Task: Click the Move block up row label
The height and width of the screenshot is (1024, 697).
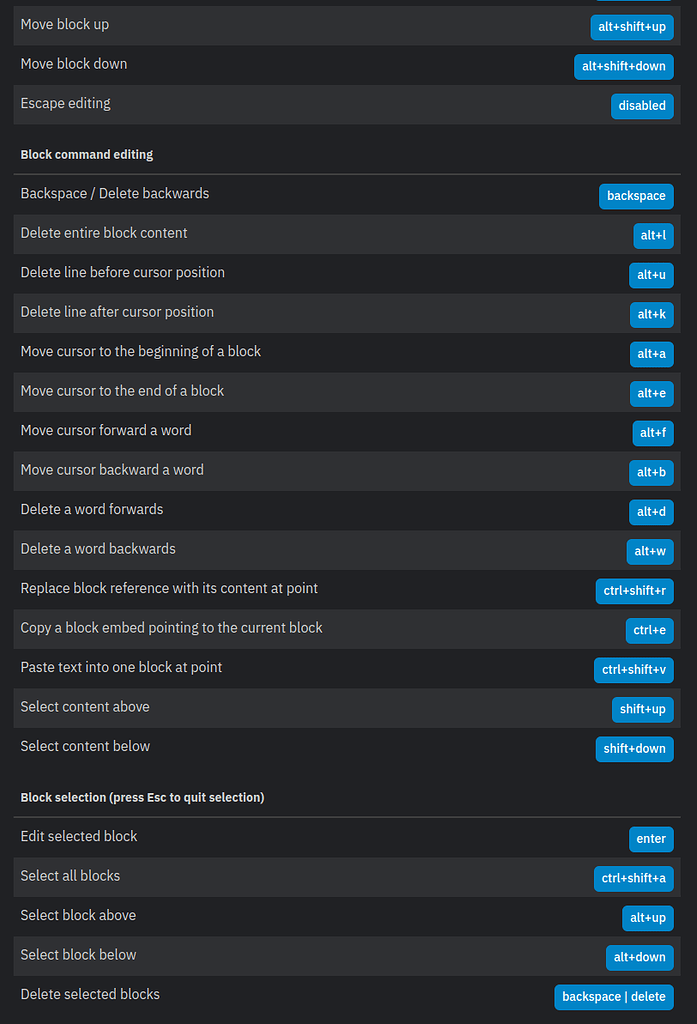Action: [x=64, y=24]
